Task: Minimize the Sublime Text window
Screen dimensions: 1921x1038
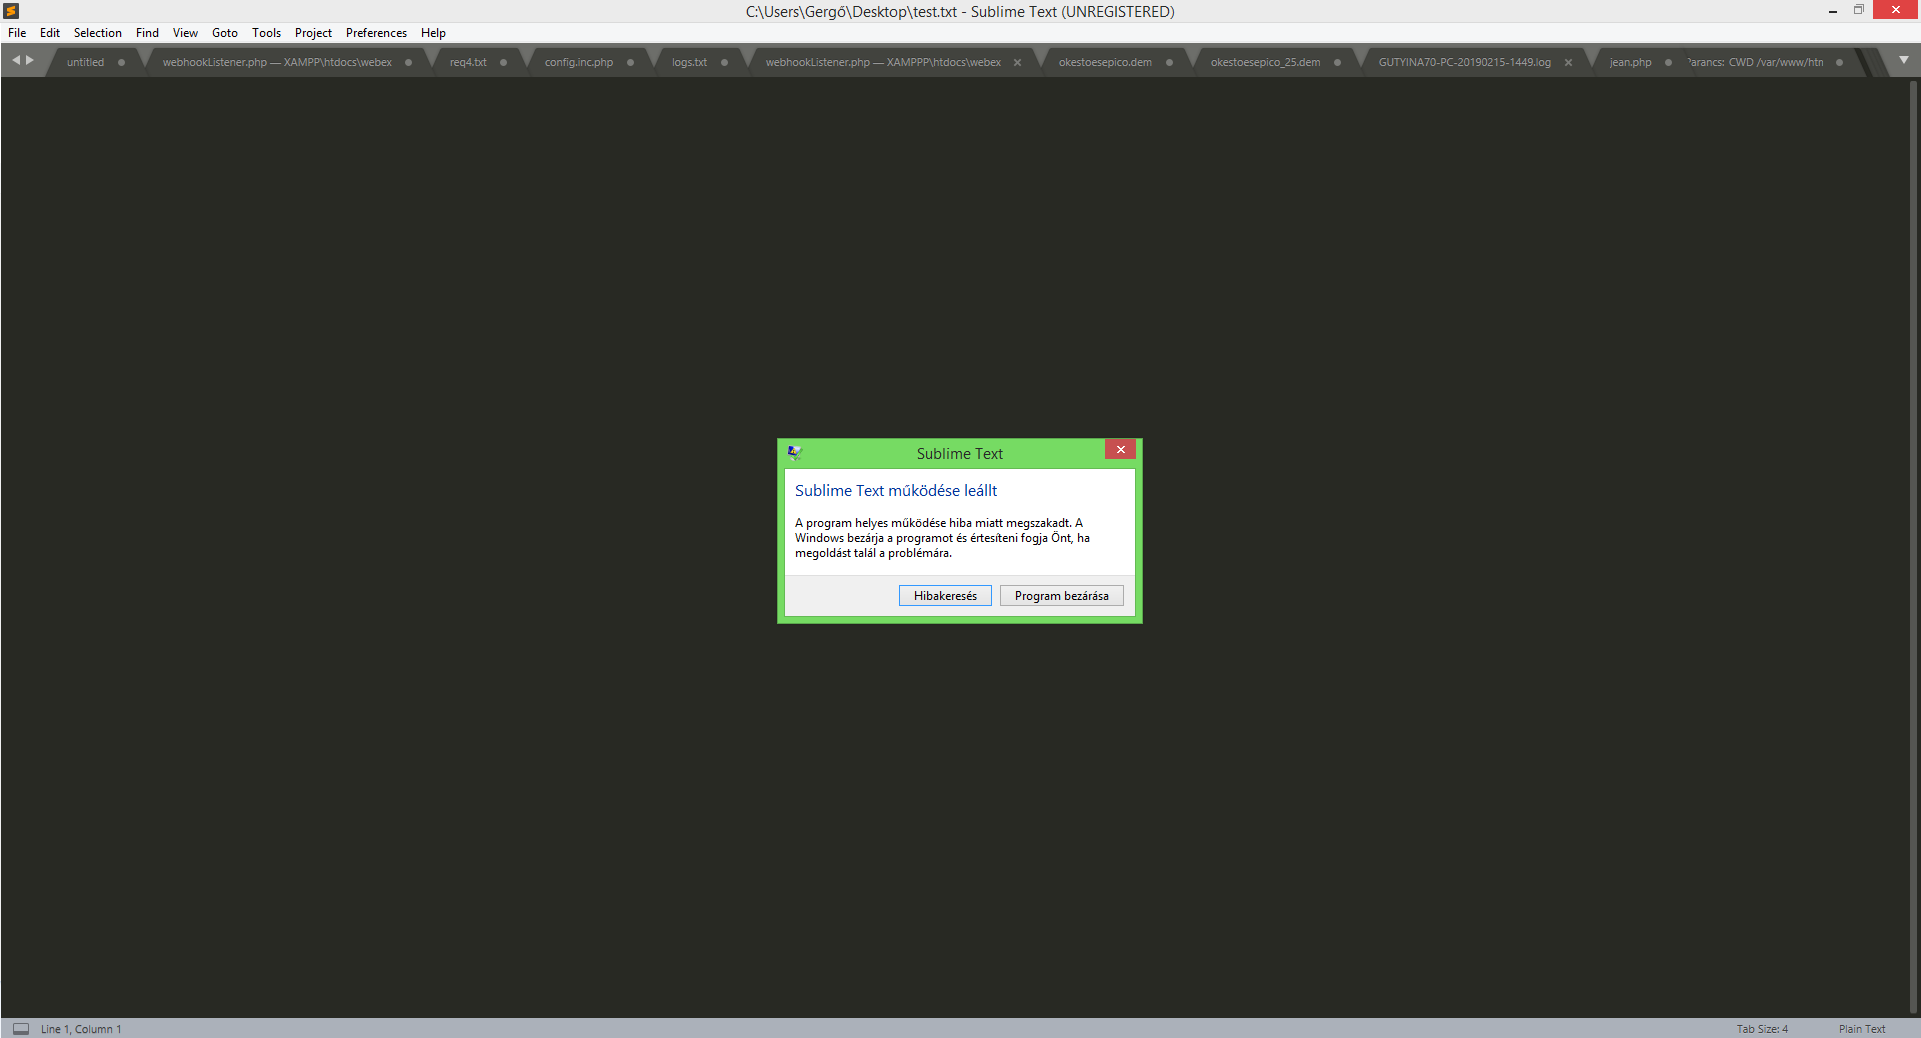Action: point(1833,11)
